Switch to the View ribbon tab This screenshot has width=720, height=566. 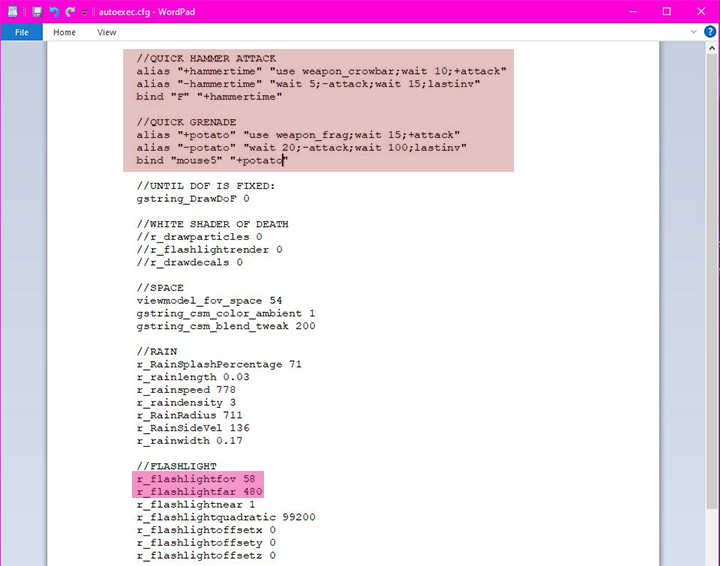pyautogui.click(x=107, y=32)
